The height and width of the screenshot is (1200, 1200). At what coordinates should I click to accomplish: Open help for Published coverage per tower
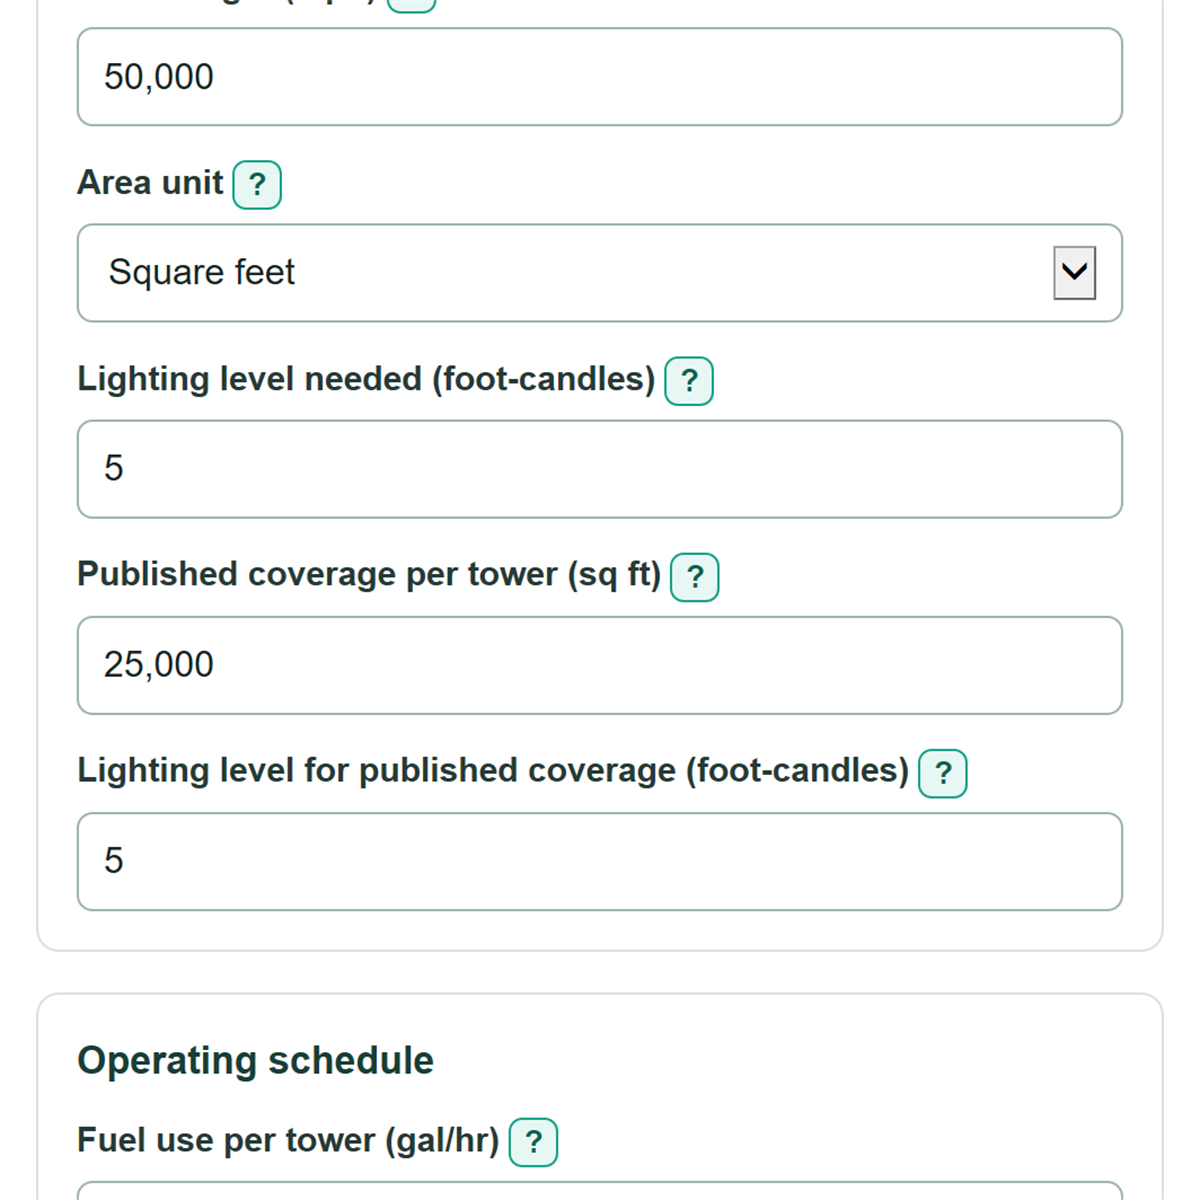point(695,577)
